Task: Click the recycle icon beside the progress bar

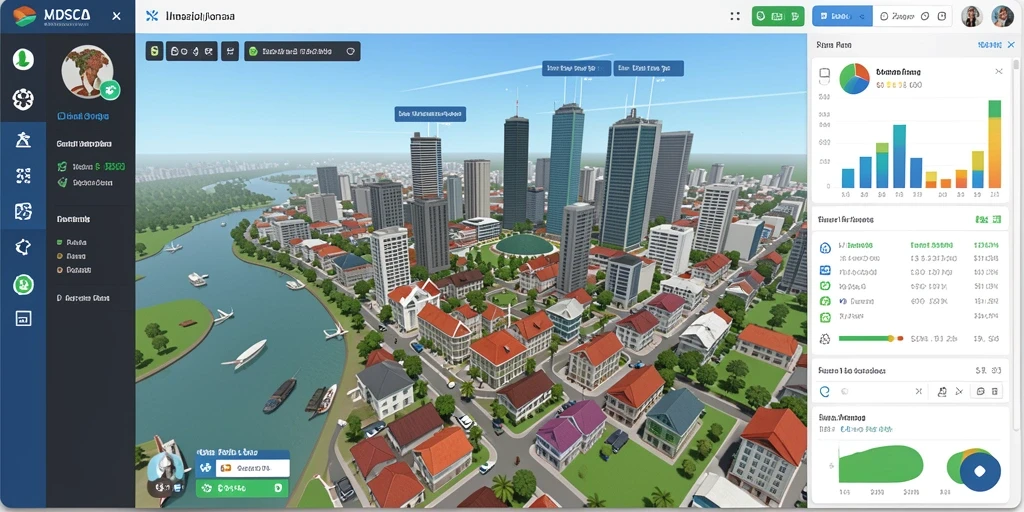Action: [825, 338]
